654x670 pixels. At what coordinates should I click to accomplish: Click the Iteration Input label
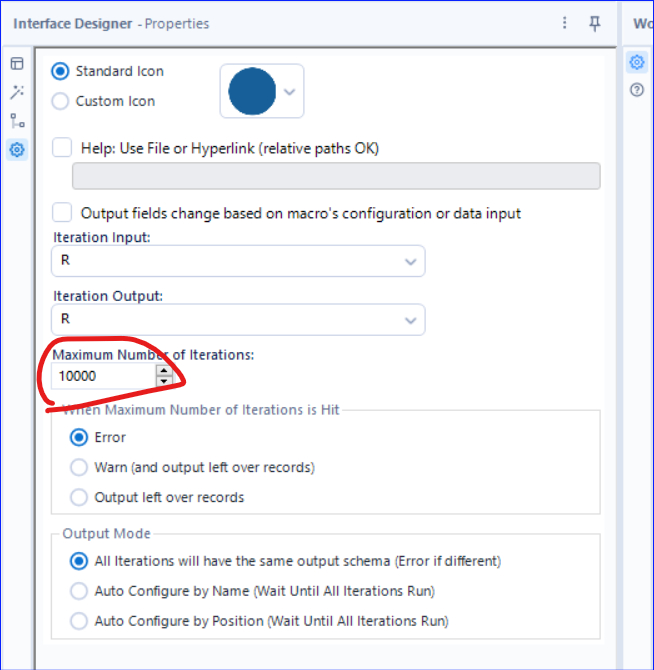click(x=102, y=237)
